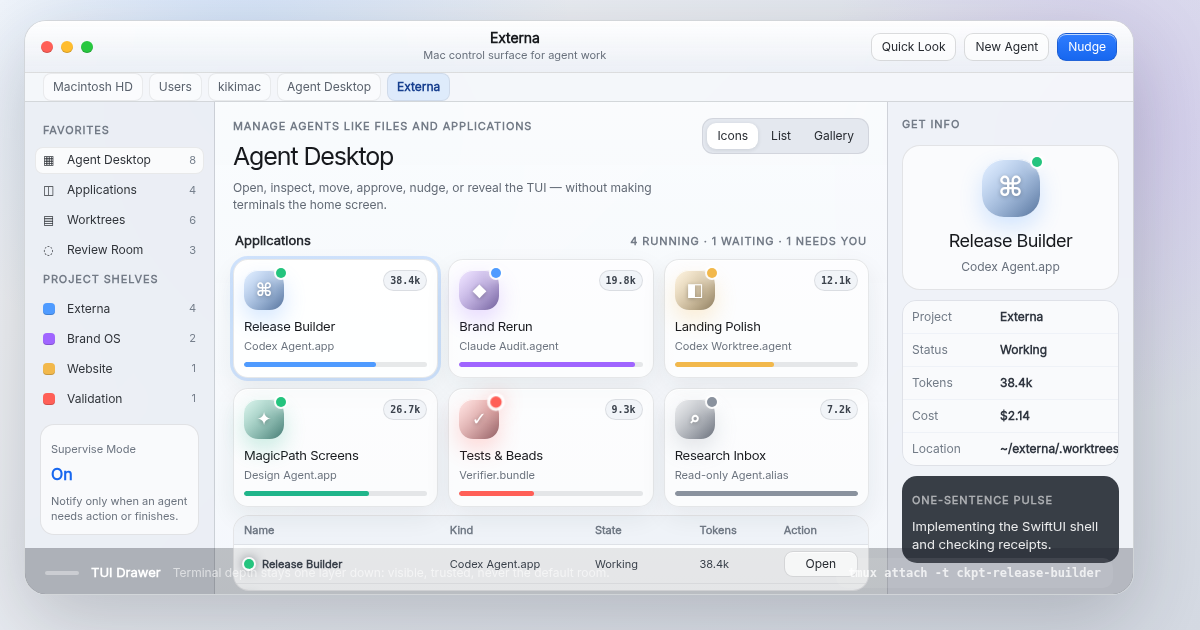Click the large Release Builder icon in Get Info
Screen dimensions: 1200x630
click(x=1010, y=188)
